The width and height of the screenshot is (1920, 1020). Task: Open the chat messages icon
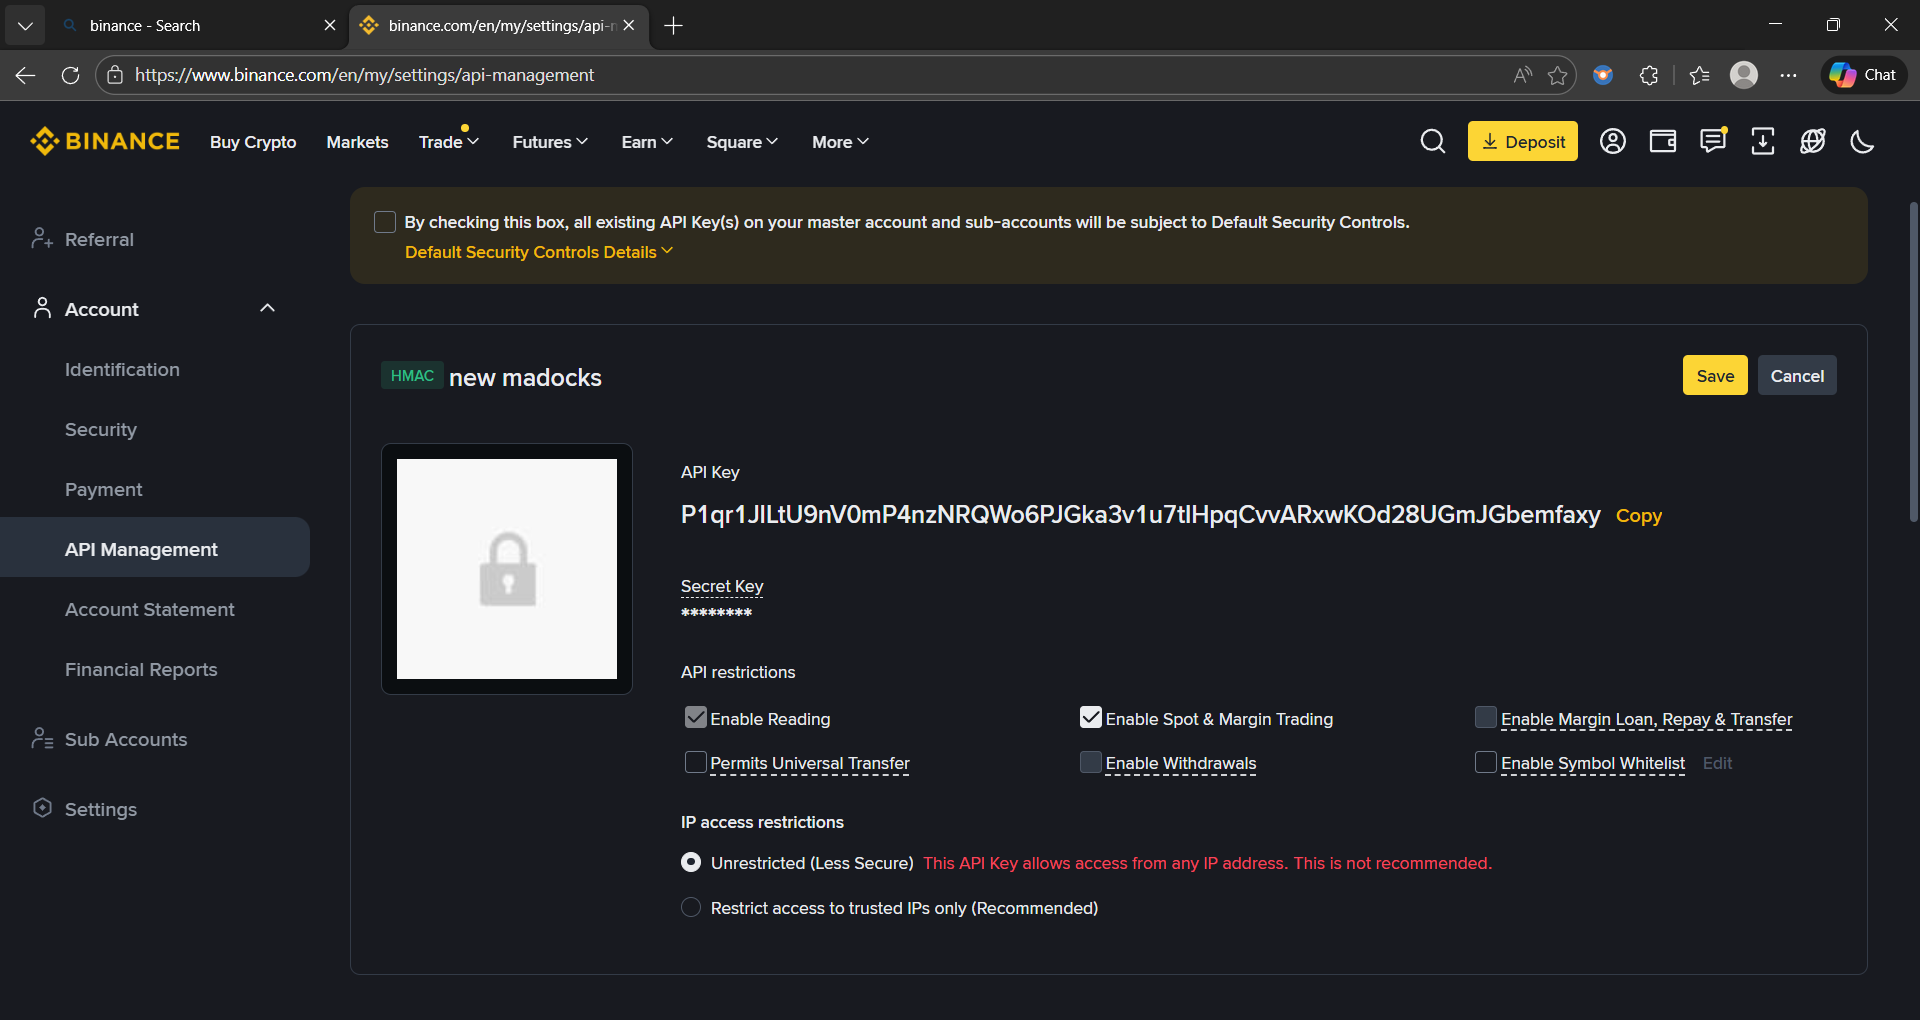(x=1712, y=141)
